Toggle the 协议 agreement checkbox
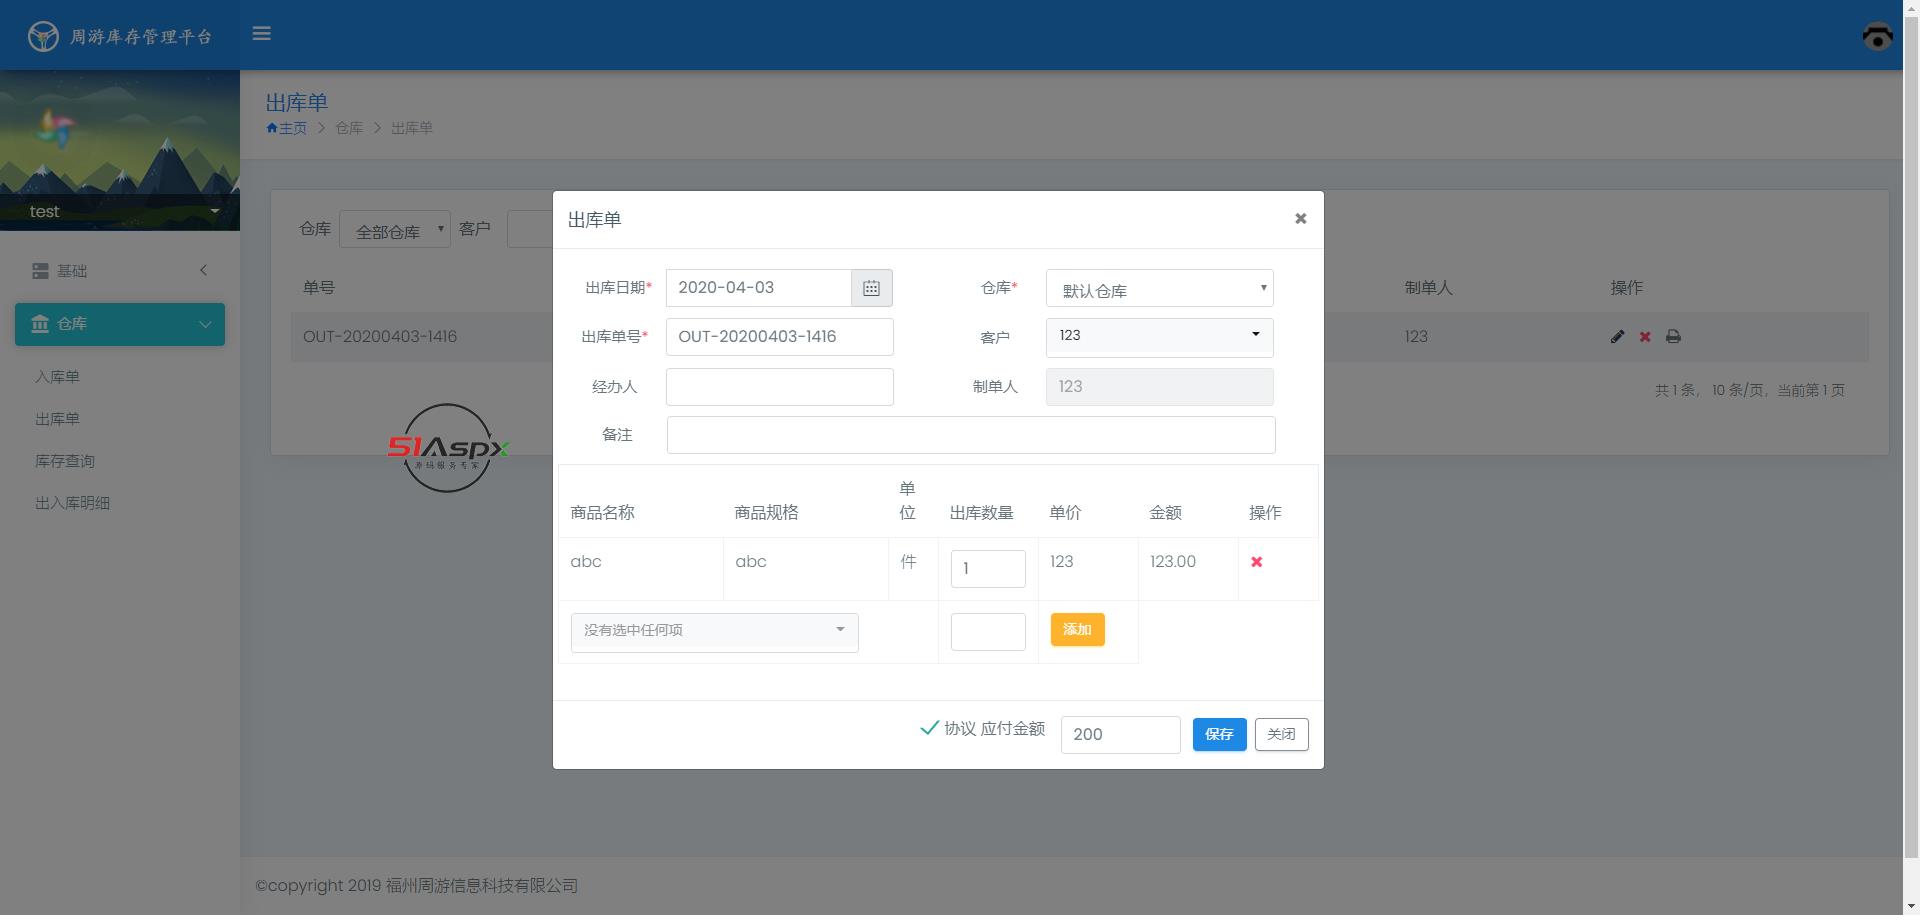 tap(929, 728)
